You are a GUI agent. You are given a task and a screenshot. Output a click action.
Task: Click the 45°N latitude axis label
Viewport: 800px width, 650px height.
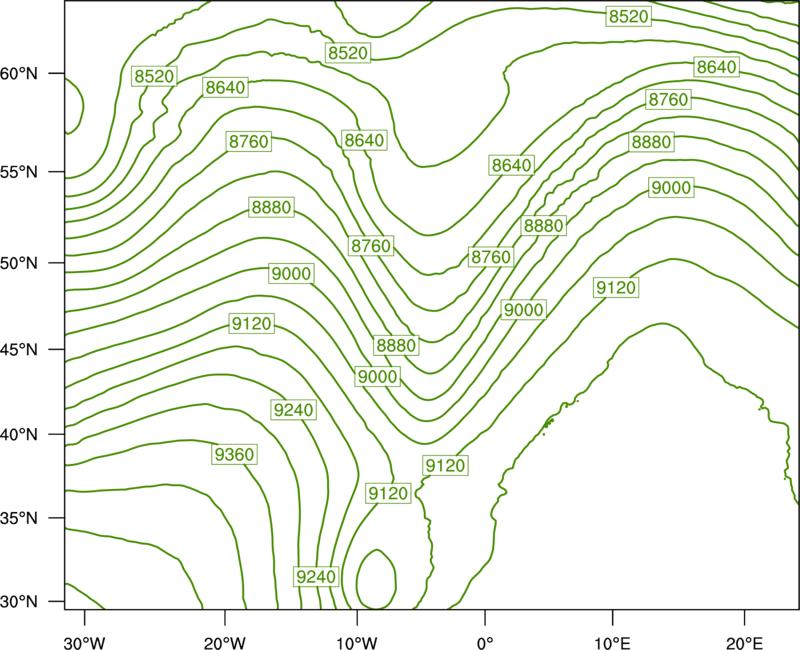(19, 349)
